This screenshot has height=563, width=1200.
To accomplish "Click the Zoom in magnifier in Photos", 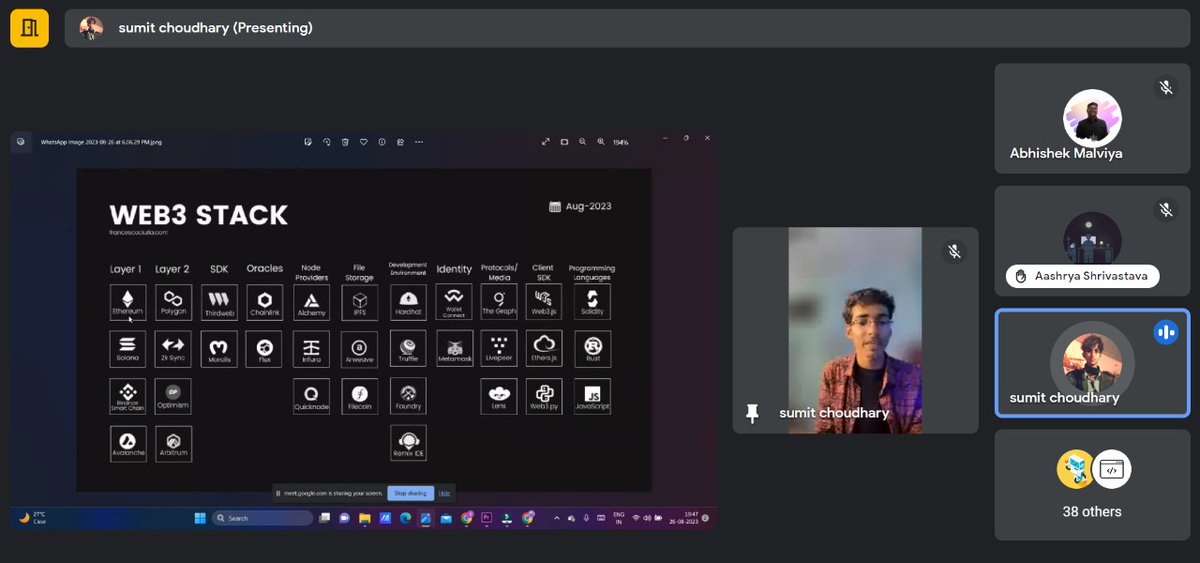I will pos(601,142).
